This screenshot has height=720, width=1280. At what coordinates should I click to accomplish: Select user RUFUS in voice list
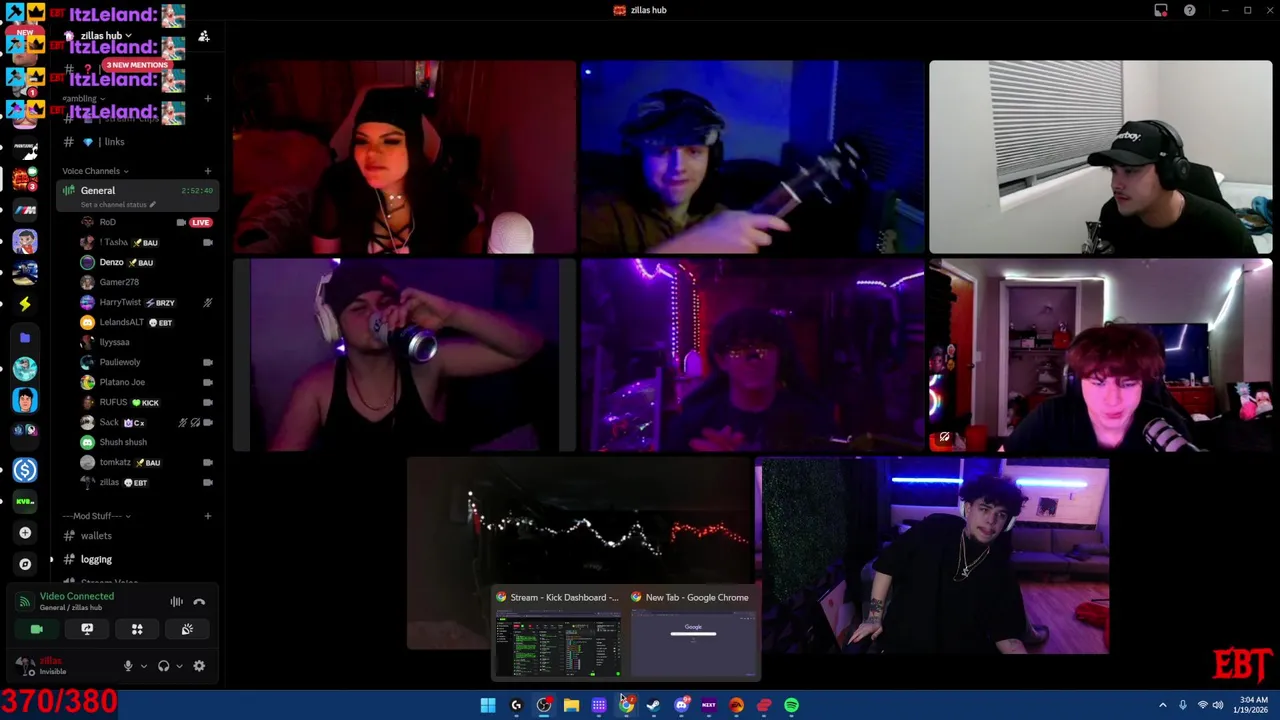point(113,402)
